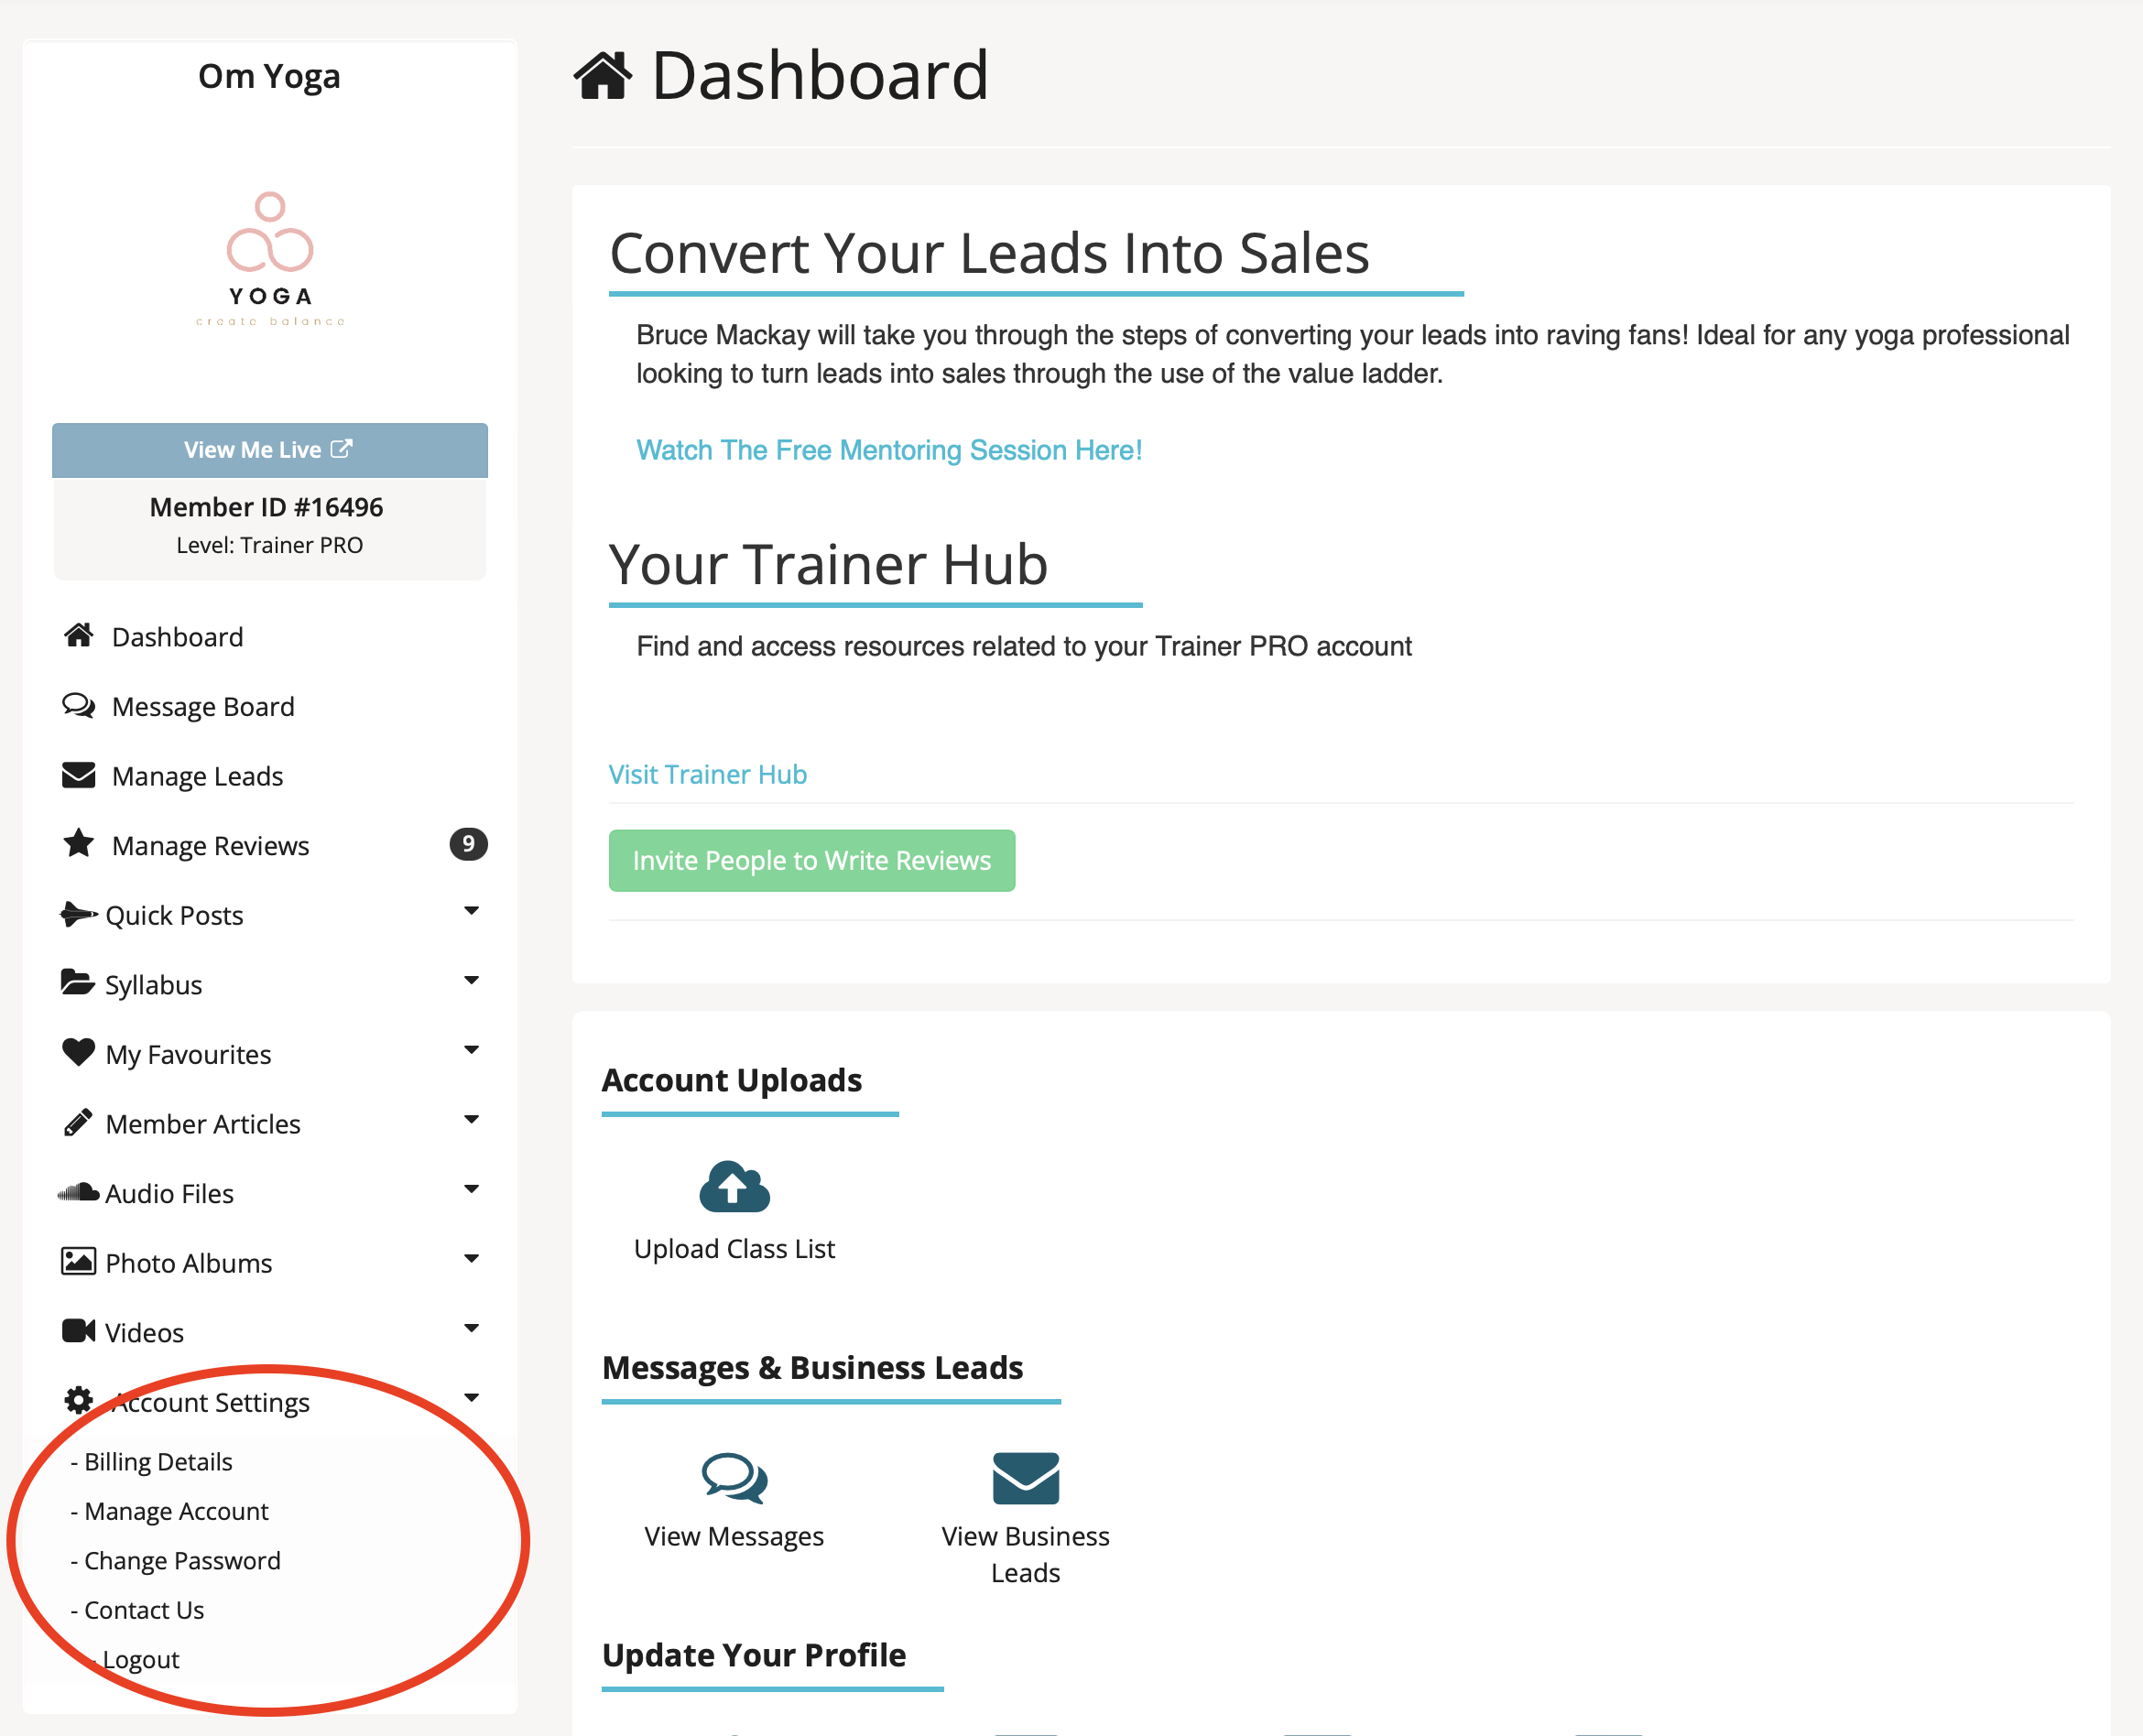2143x1736 pixels.
Task: Click the Manage Reviews star icon
Action: point(78,845)
